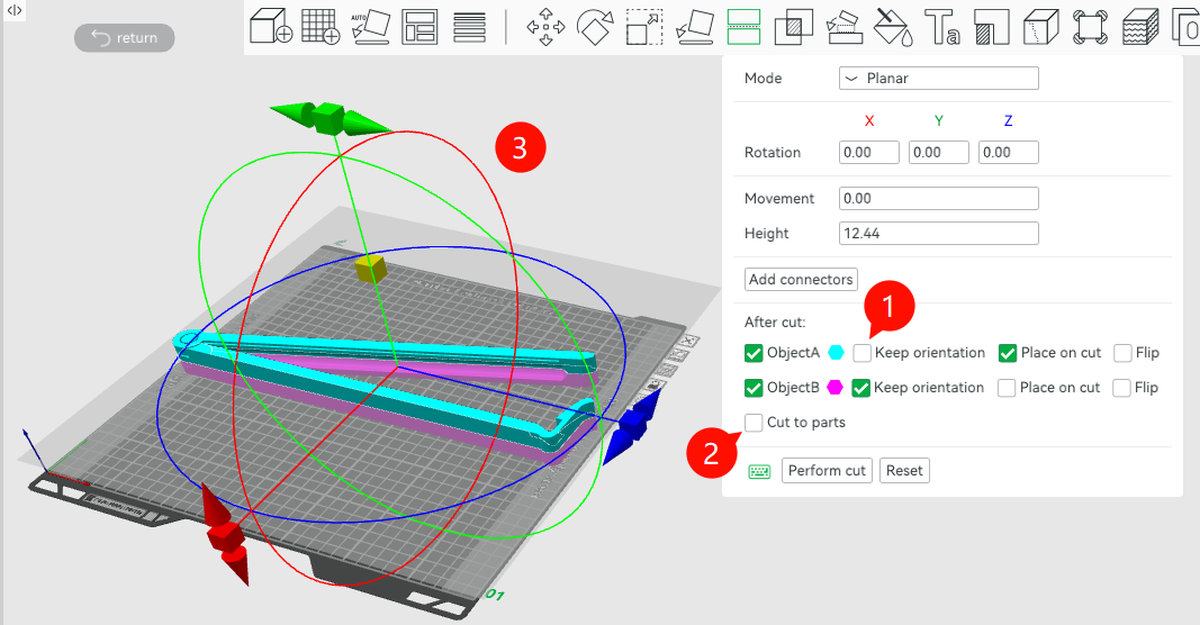The height and width of the screenshot is (625, 1200).
Task: Enable Place on cut for ObjectB
Action: (x=1007, y=387)
